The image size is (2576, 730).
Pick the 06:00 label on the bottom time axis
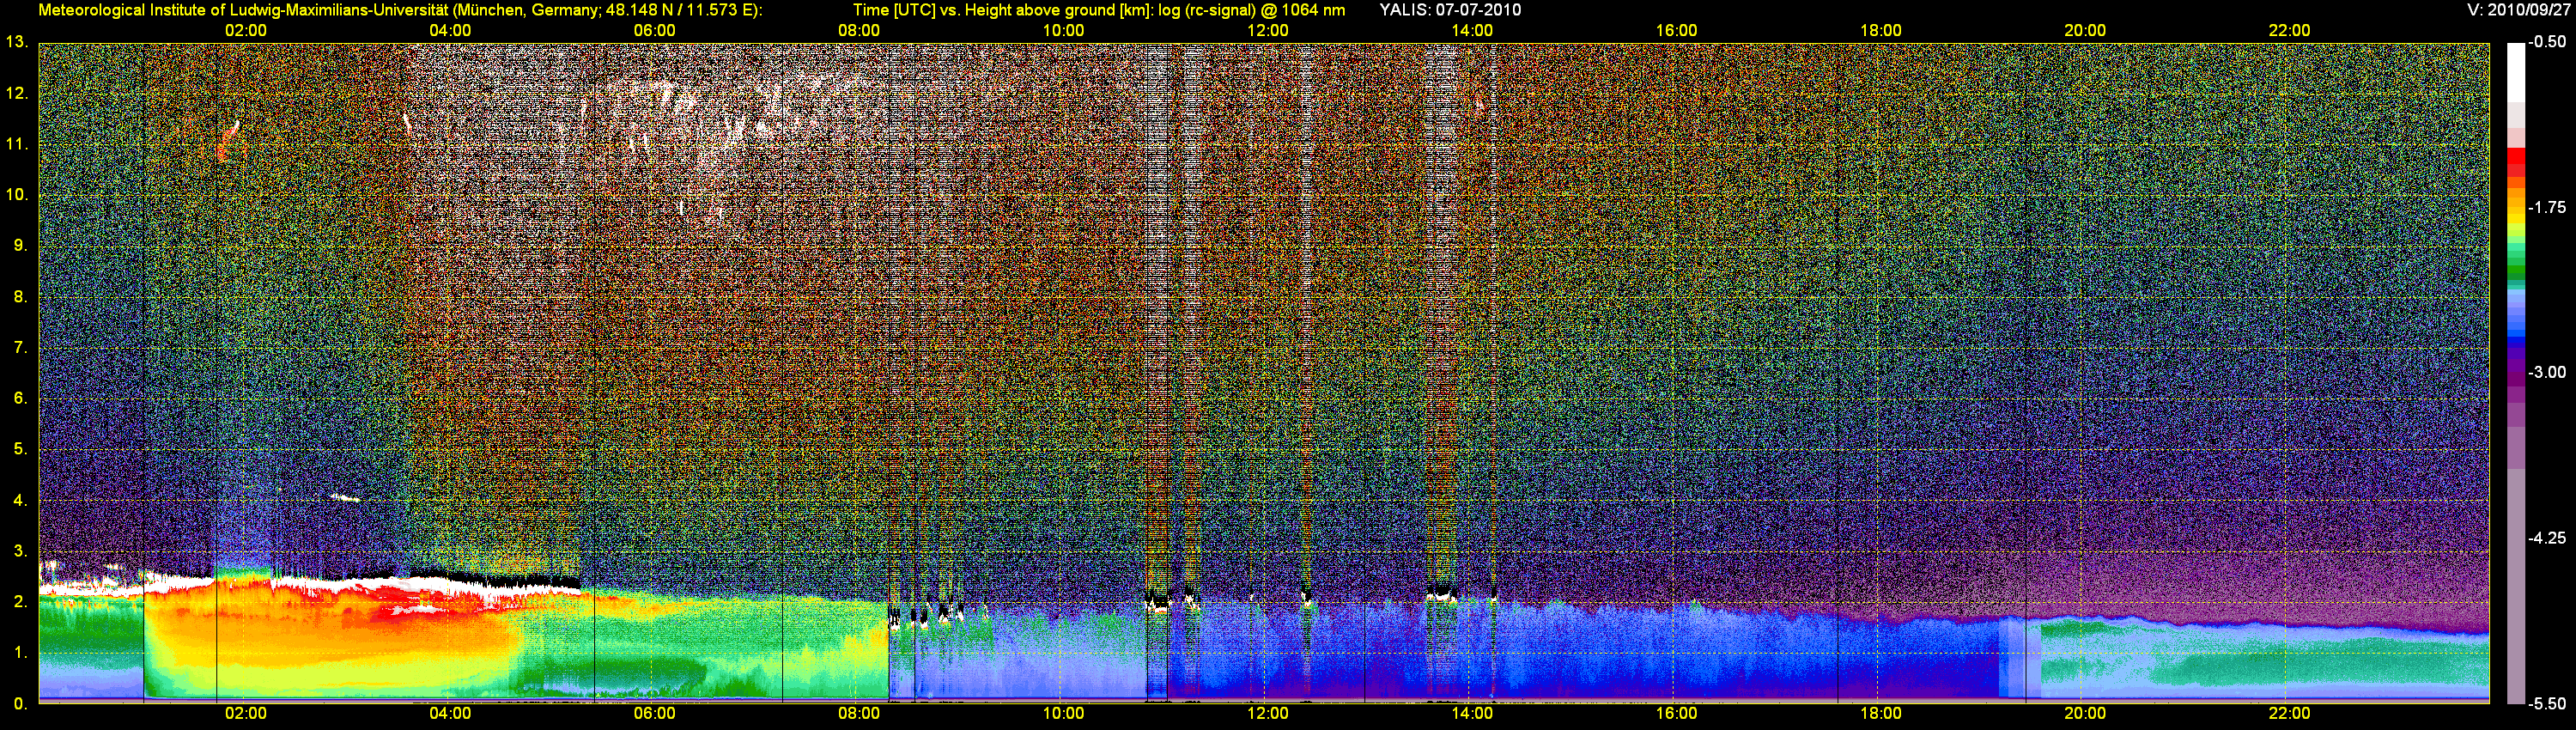coord(654,714)
